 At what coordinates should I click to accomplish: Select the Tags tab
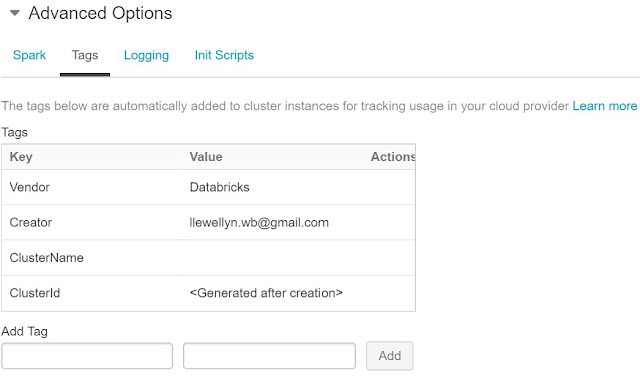(85, 55)
